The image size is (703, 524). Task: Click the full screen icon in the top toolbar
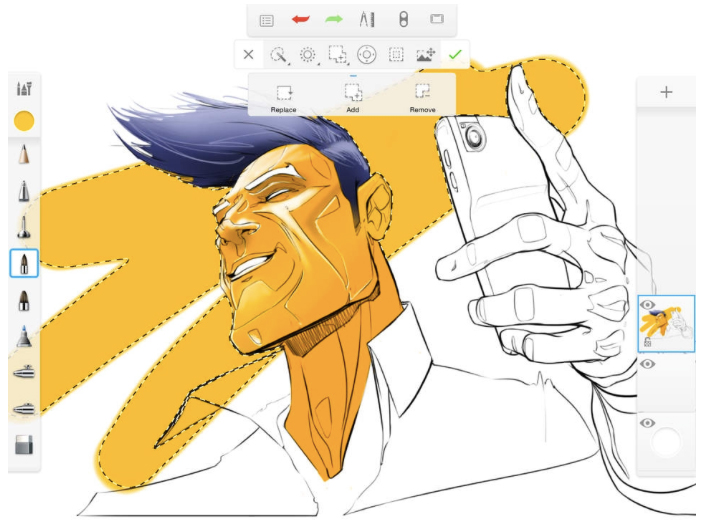click(x=436, y=19)
